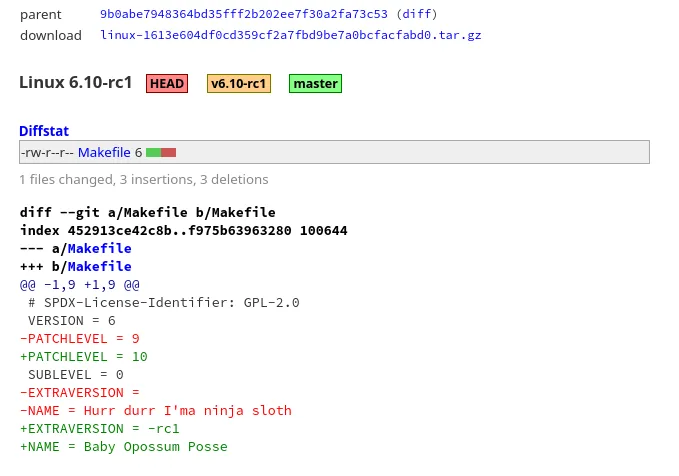Open the v6.10-rc1 tag badge
The image size is (679, 476).
(239, 84)
